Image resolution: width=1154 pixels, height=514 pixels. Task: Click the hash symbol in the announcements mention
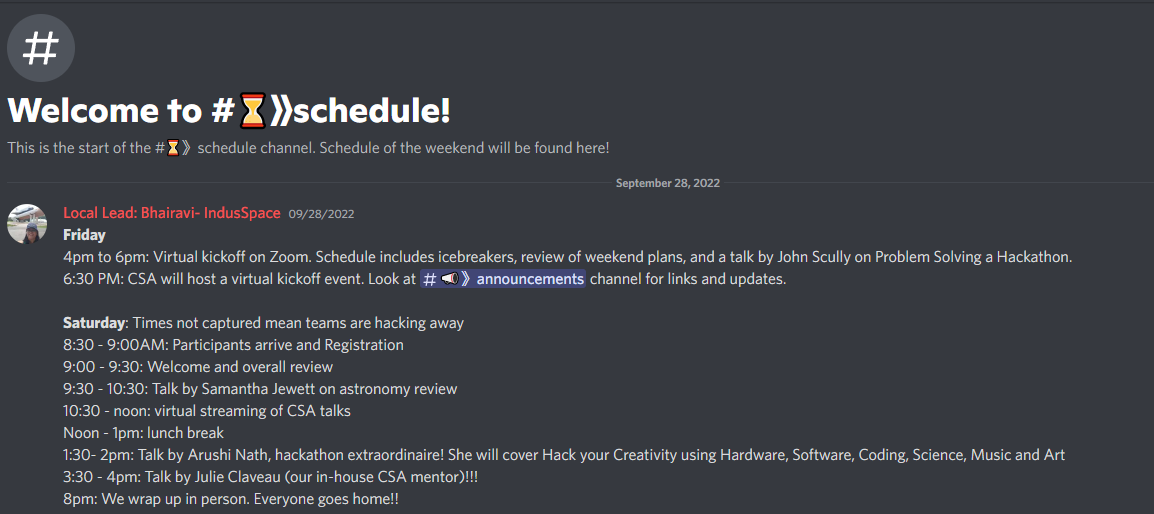pos(430,279)
